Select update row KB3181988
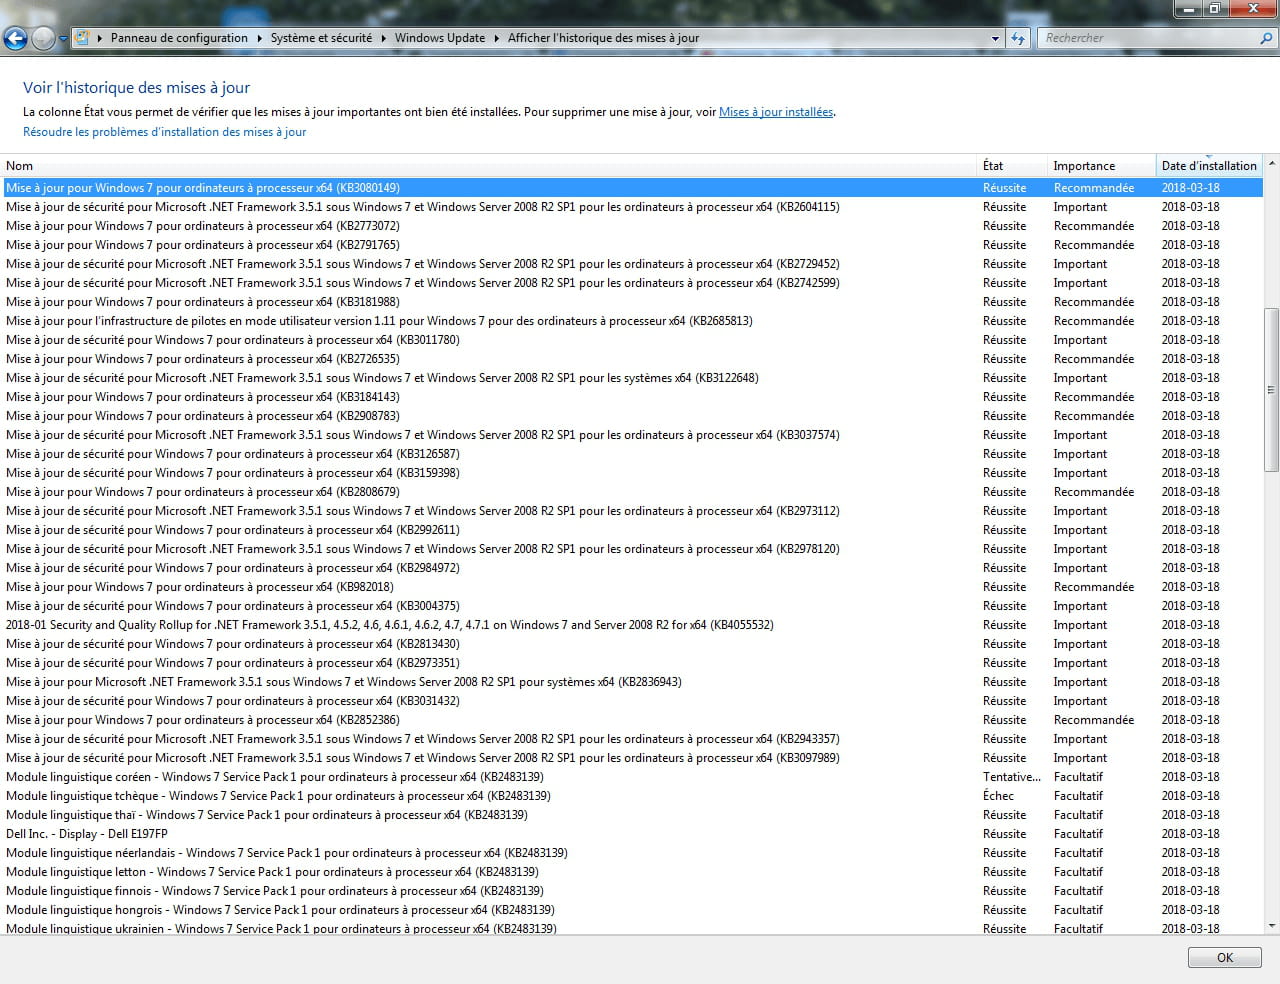 [632, 302]
